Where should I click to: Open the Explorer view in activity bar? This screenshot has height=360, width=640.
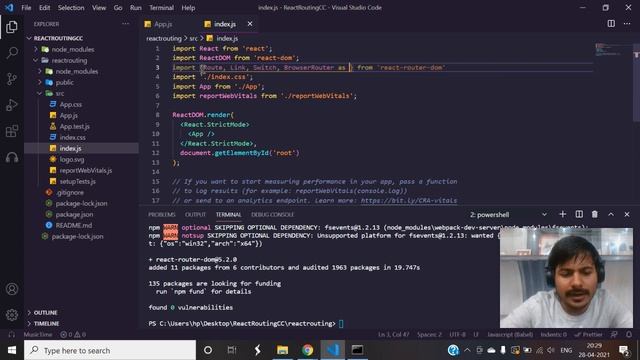12,27
